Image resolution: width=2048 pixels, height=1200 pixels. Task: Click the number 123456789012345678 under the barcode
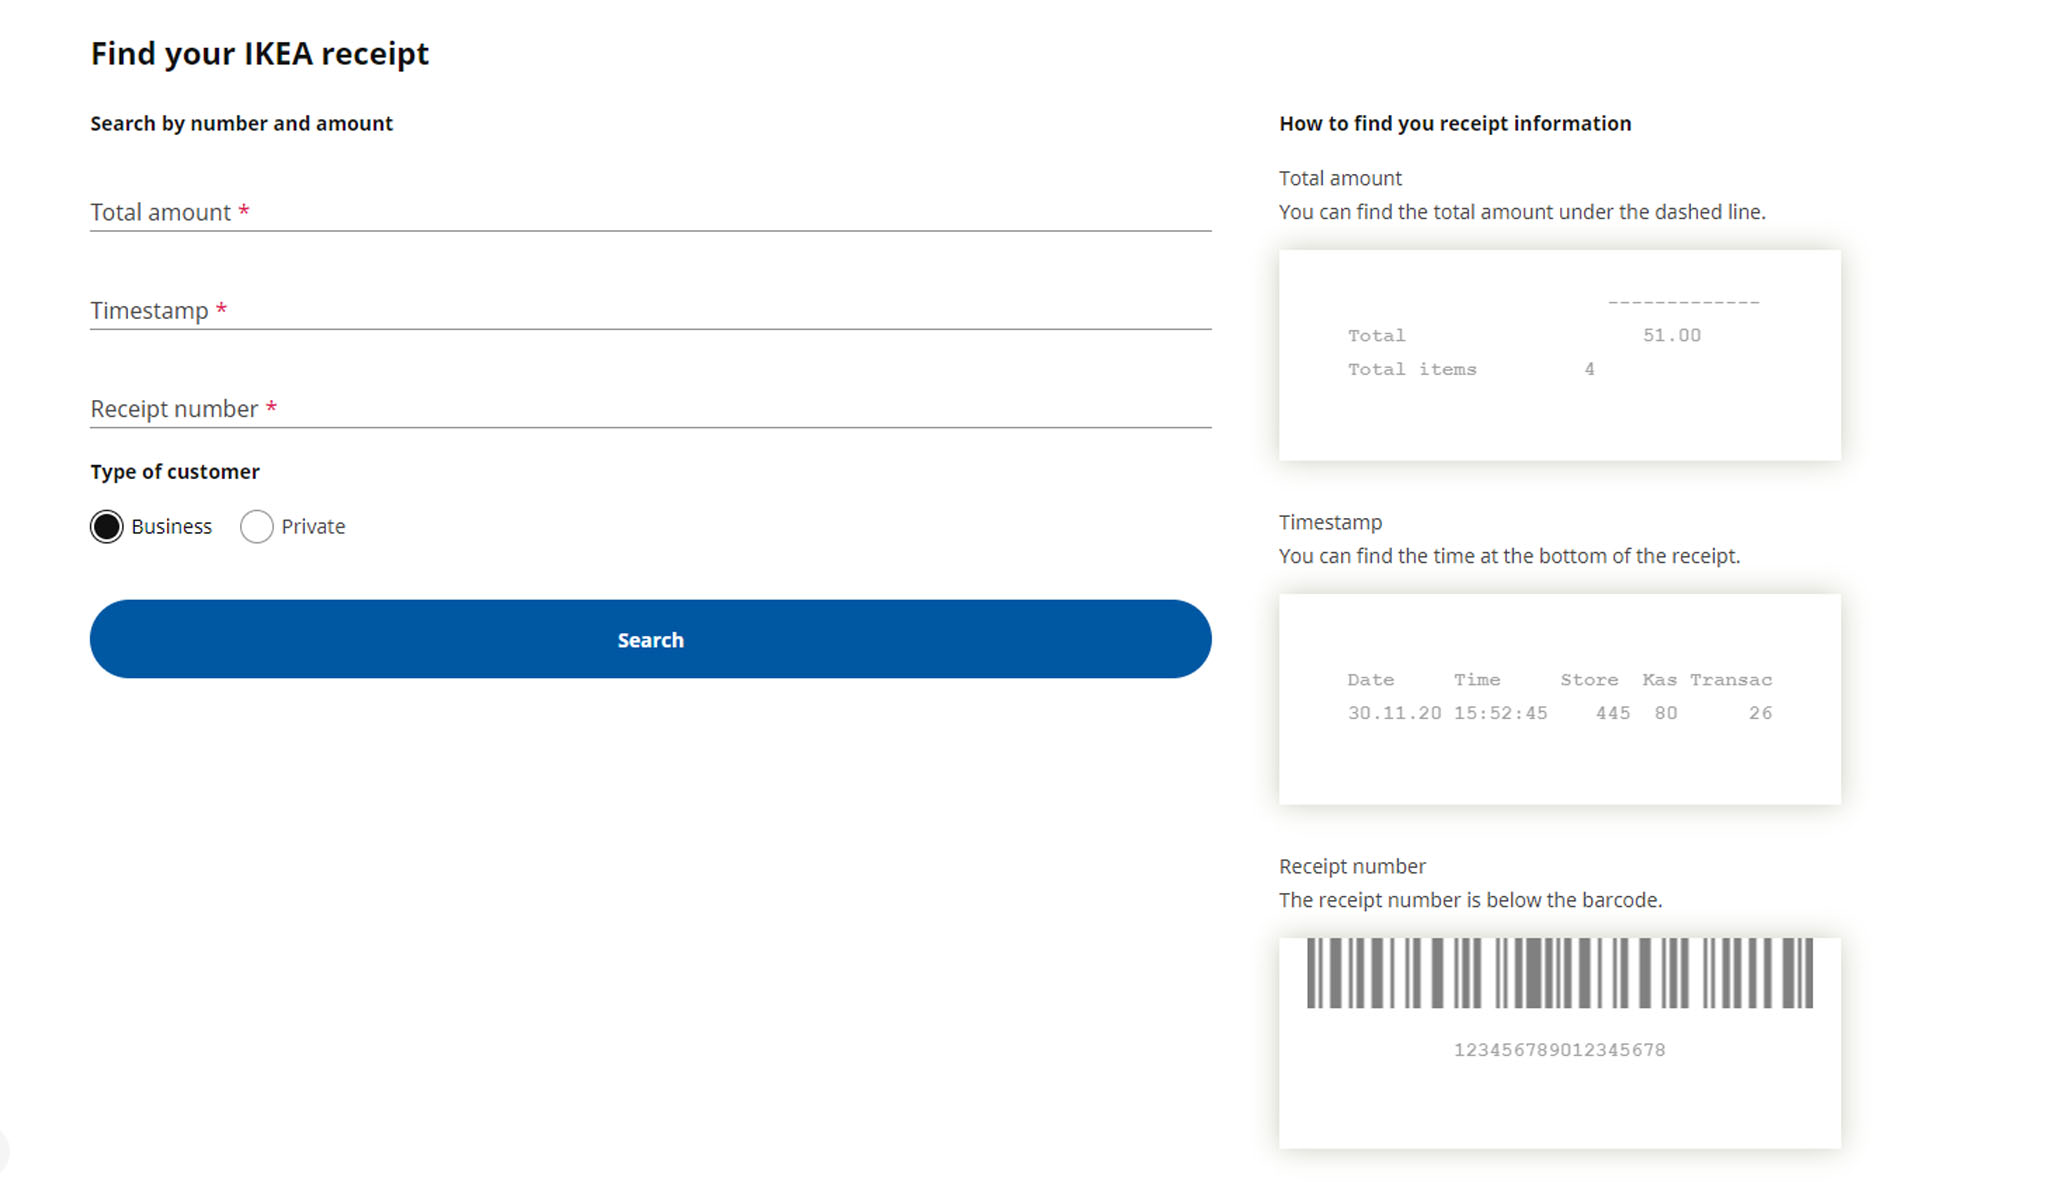[1559, 1050]
